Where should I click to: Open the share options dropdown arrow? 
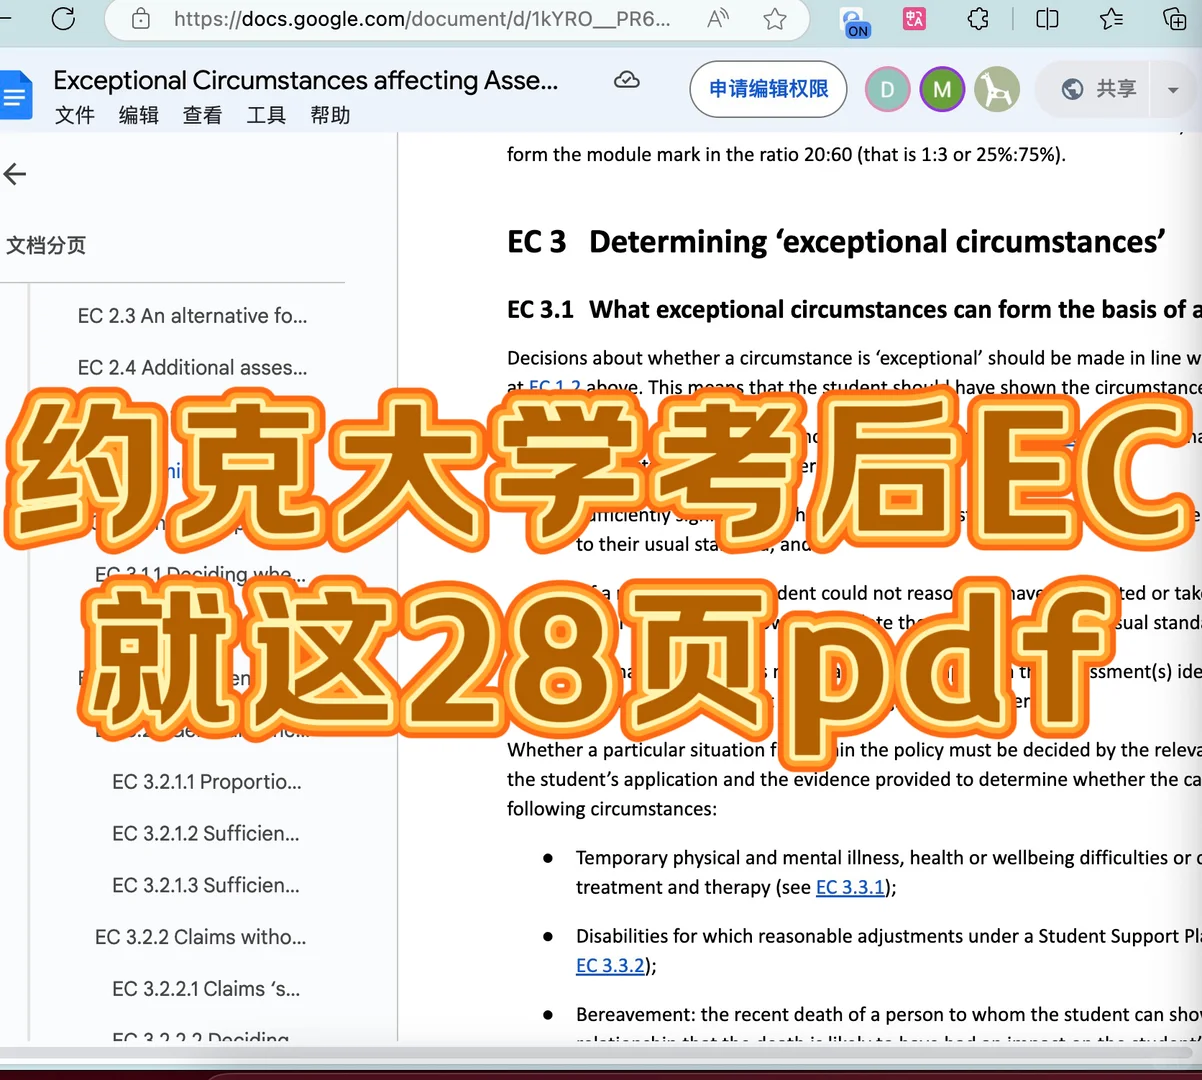tap(1173, 90)
